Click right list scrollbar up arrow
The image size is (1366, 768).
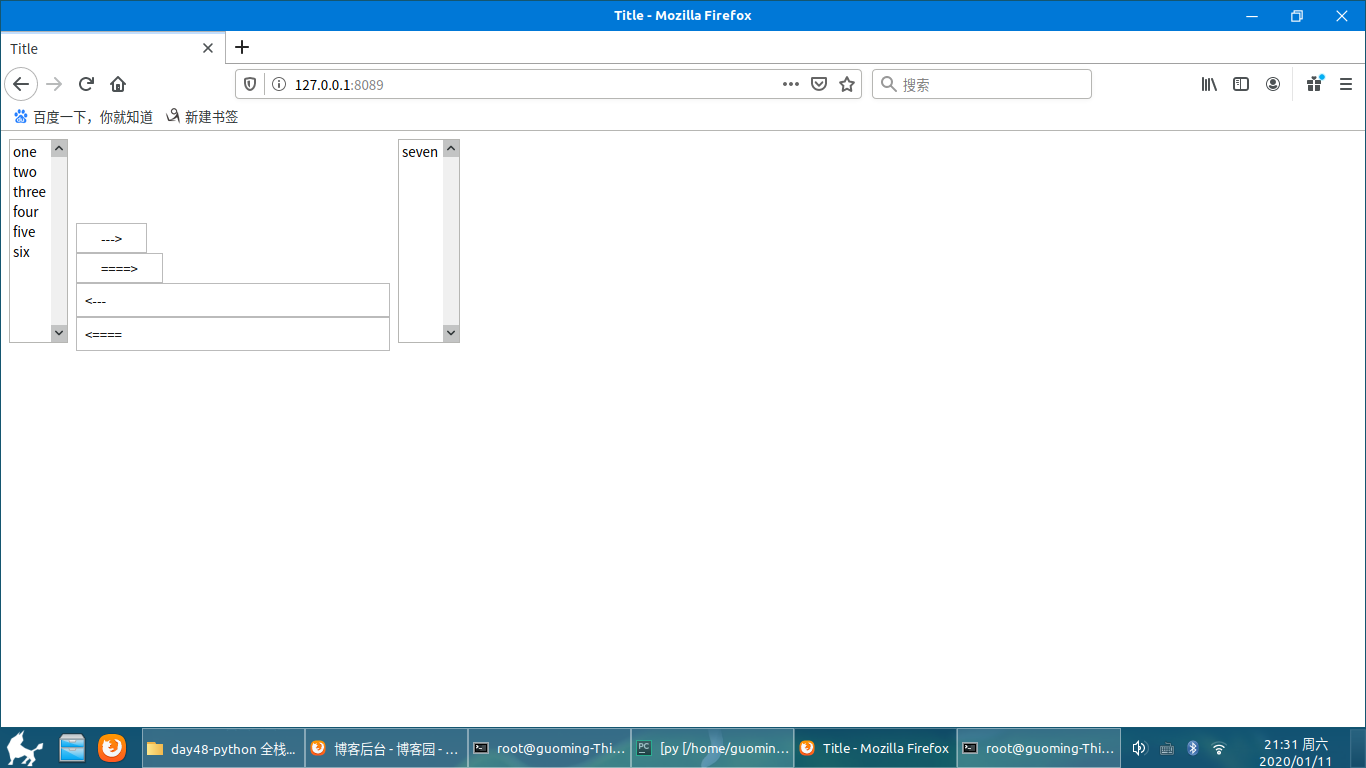[451, 149]
